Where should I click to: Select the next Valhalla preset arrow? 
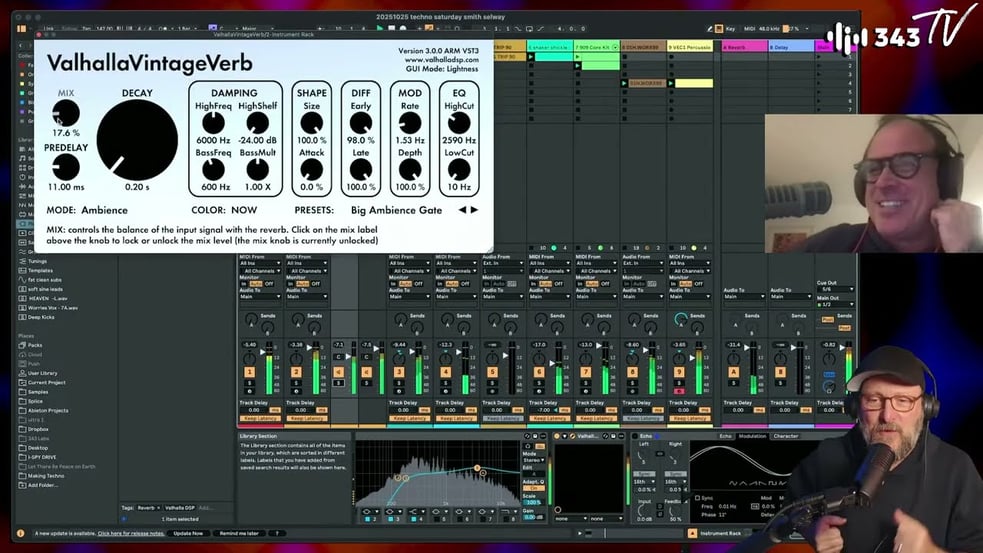click(x=474, y=210)
